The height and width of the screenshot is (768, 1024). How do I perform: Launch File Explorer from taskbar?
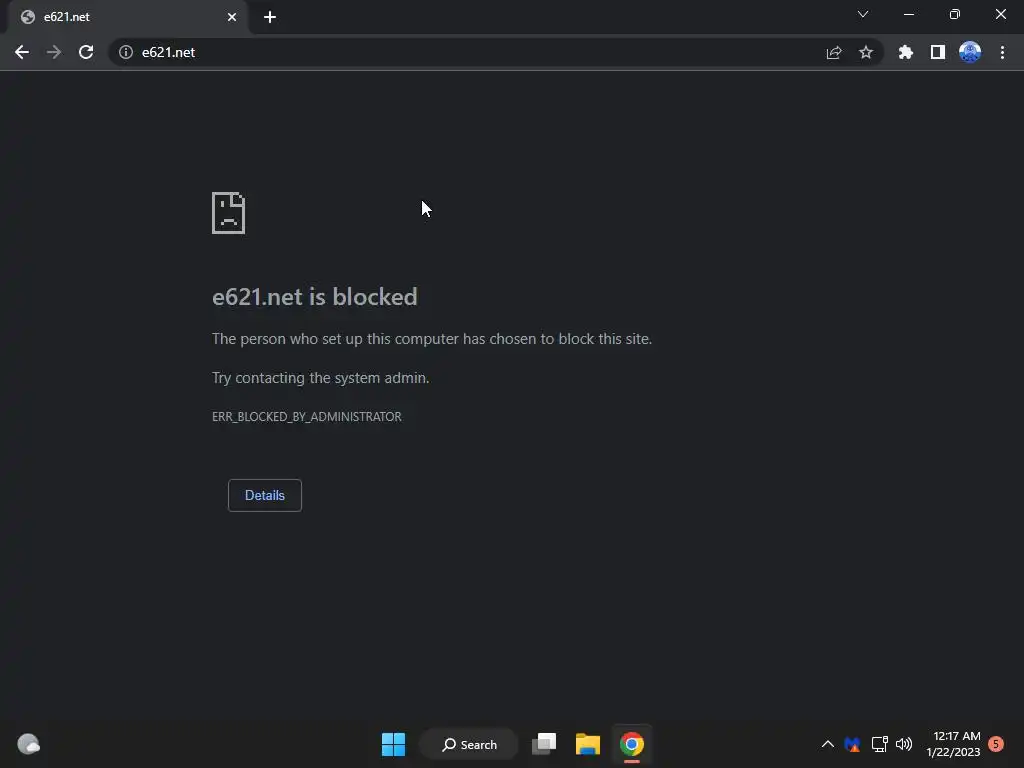pyautogui.click(x=588, y=744)
